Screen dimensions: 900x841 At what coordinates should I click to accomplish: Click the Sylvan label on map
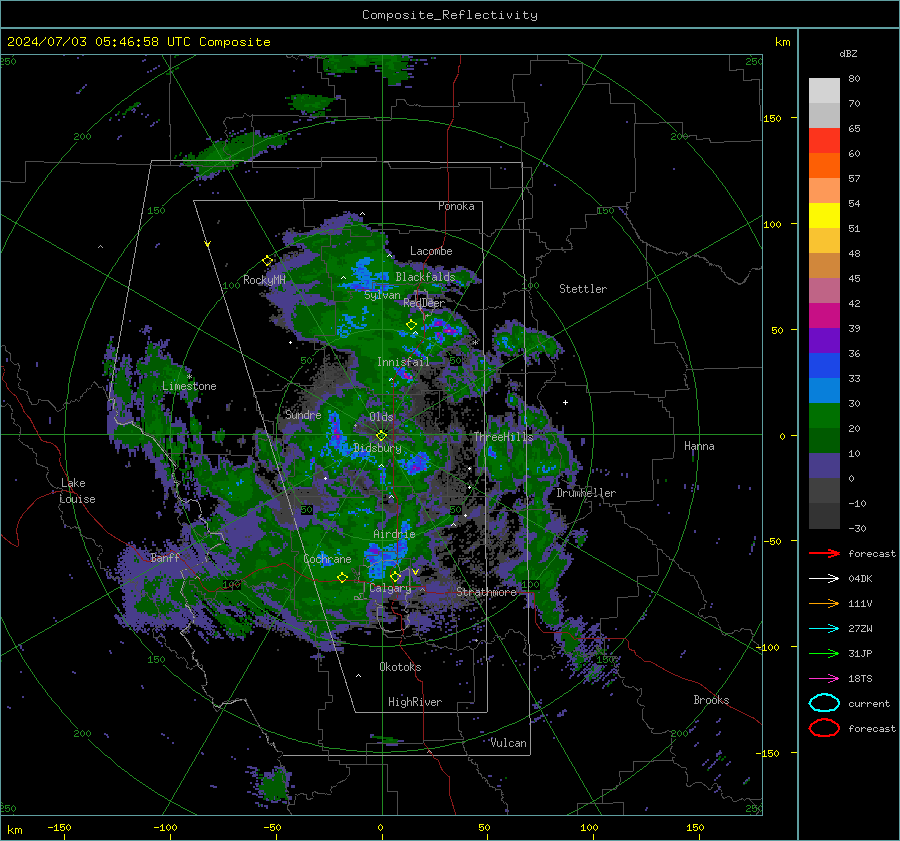point(382,295)
